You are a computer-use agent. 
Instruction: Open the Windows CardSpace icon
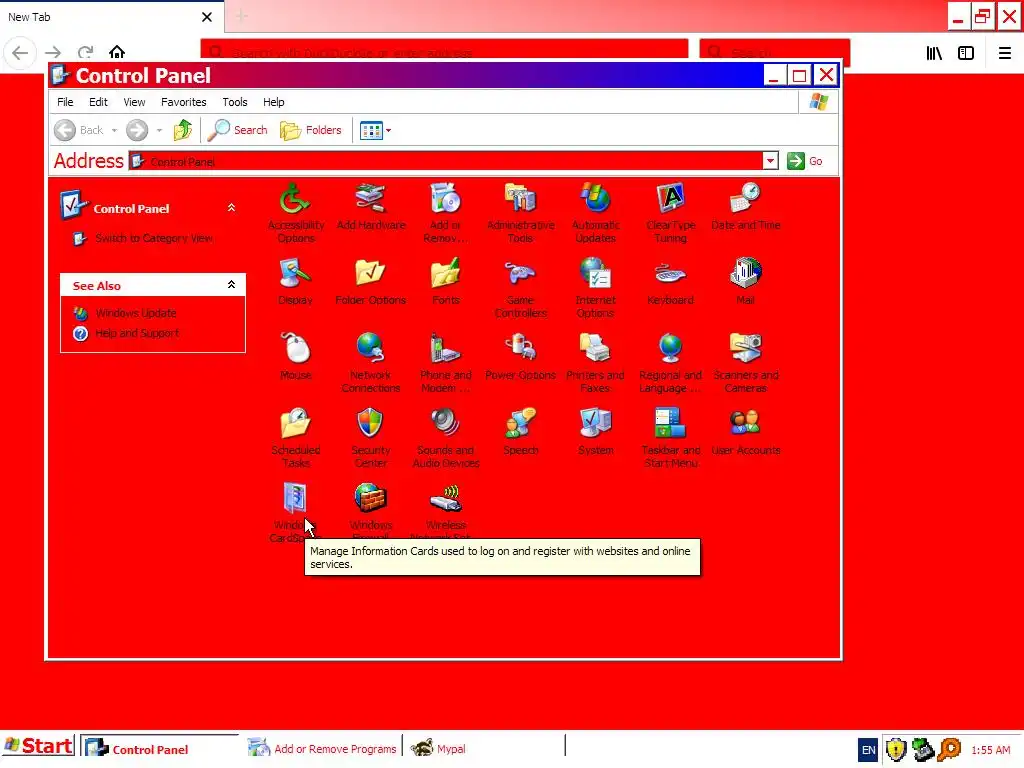click(x=295, y=499)
